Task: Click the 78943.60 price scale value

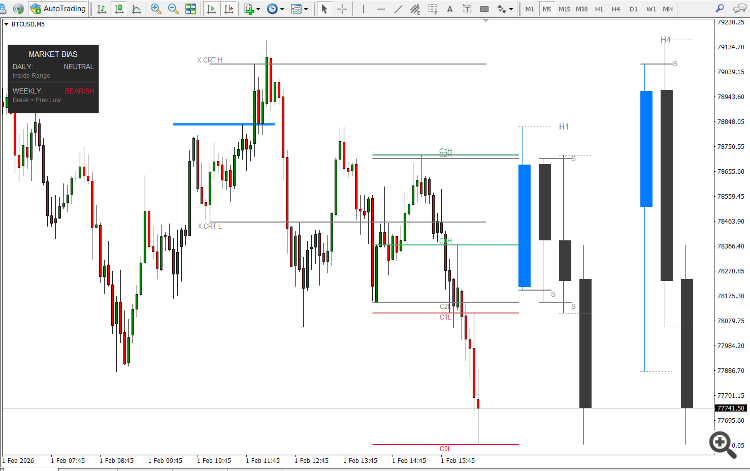Action: point(731,97)
